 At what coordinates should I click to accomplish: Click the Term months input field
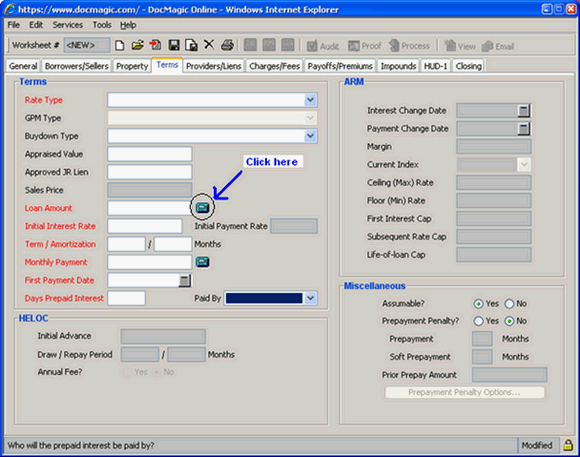click(x=127, y=244)
